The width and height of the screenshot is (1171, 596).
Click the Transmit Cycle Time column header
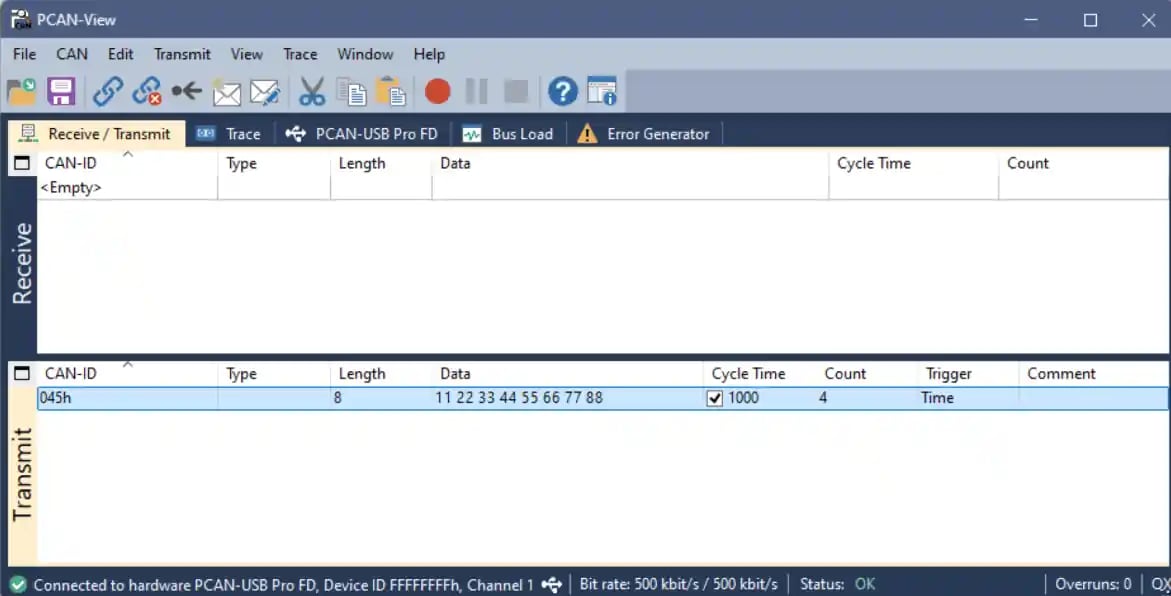click(760, 373)
